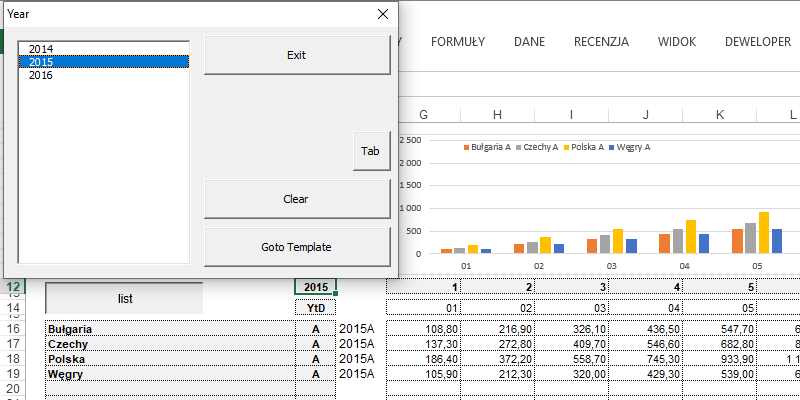Select row 18 header

(x=14, y=358)
